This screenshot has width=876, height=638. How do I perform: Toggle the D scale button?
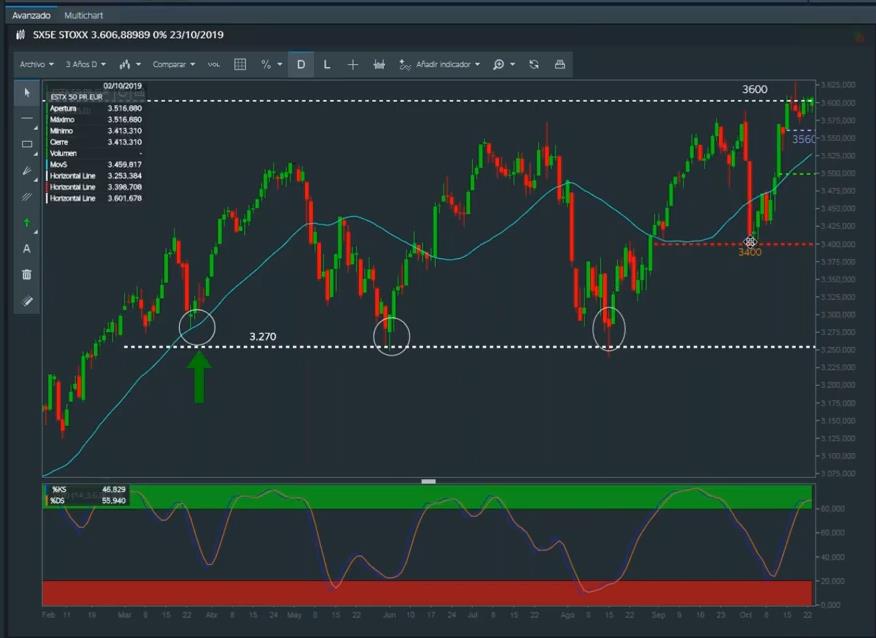pos(301,64)
